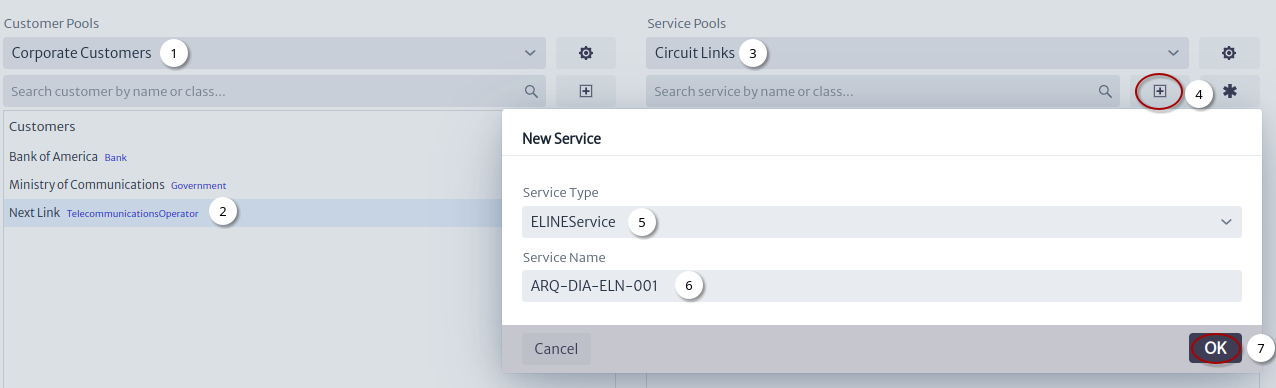Confirm new service with OK
Image resolution: width=1276 pixels, height=388 pixels.
pos(1215,348)
